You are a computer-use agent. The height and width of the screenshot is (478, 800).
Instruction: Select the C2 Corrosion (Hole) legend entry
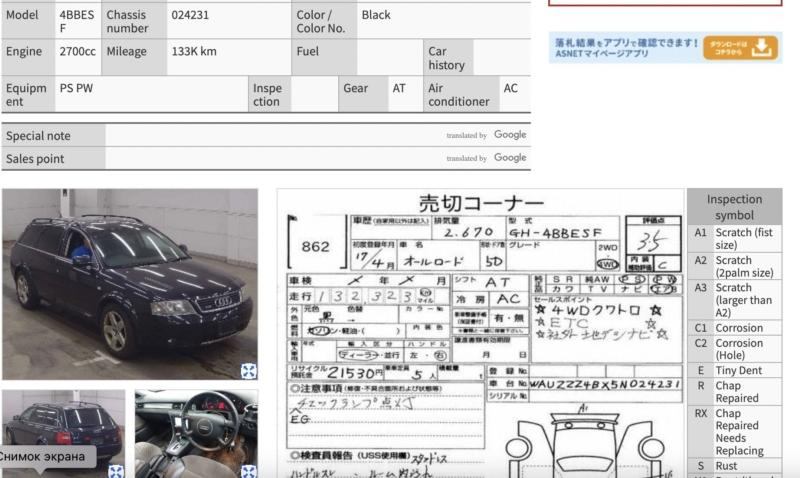tap(734, 350)
